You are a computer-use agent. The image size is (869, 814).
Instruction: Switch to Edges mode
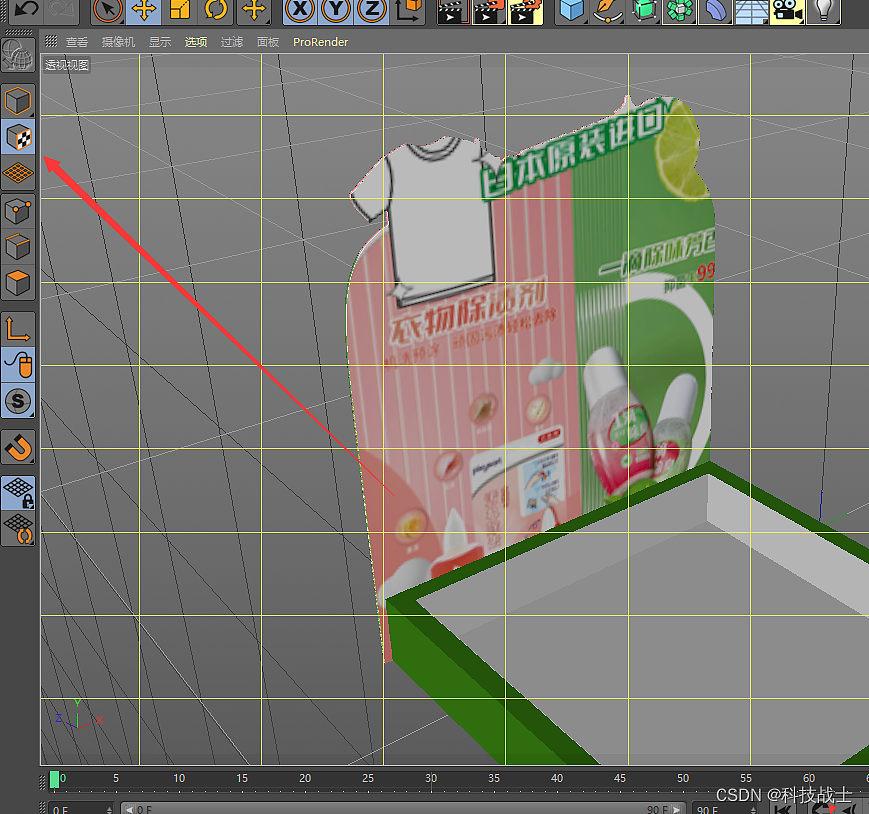click(18, 247)
